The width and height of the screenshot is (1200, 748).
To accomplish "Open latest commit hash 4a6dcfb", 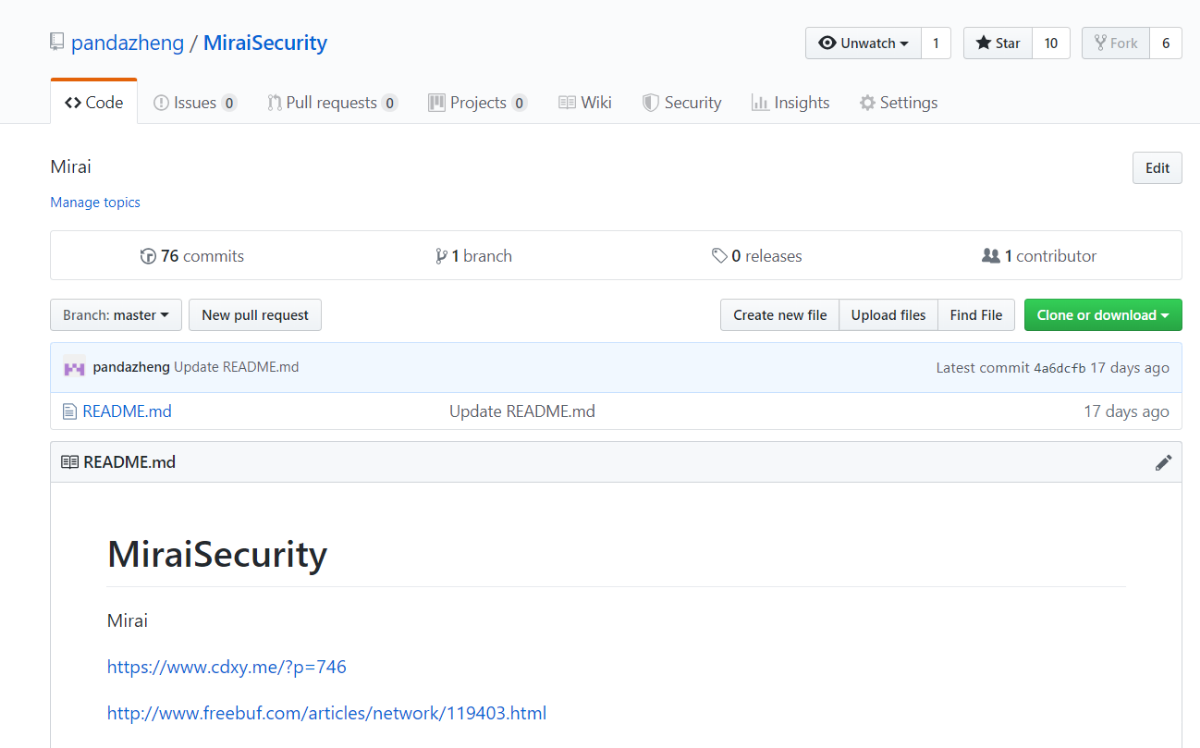I will coord(1059,368).
